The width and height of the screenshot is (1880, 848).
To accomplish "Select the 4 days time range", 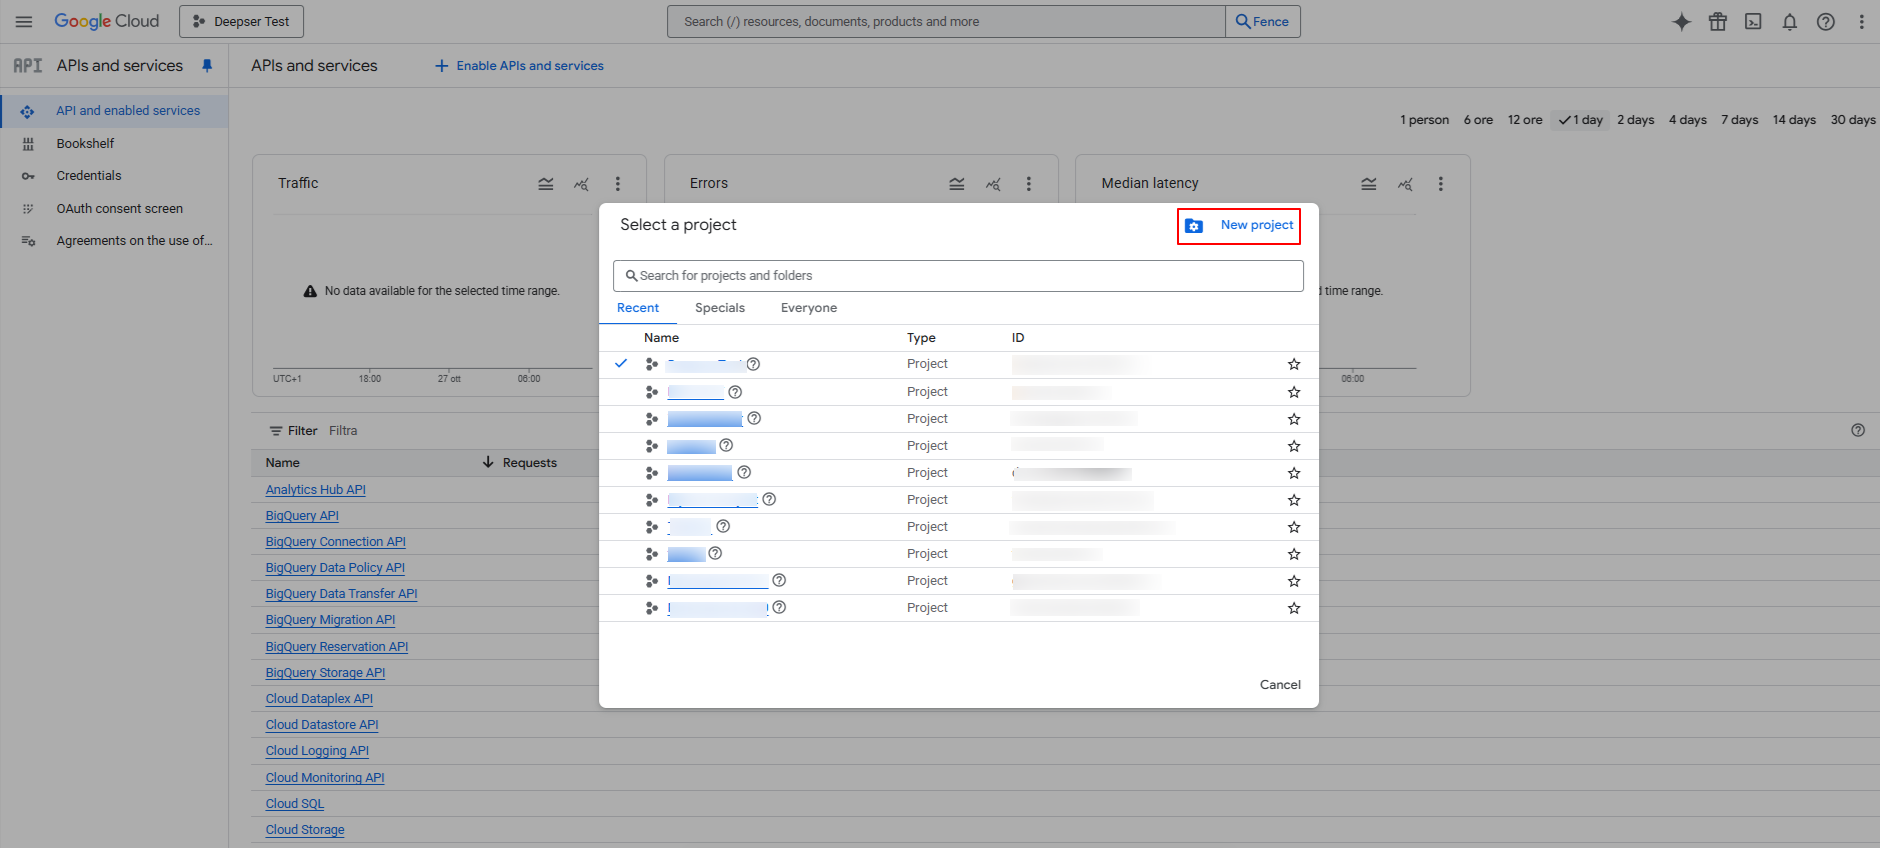I will [x=1688, y=120].
